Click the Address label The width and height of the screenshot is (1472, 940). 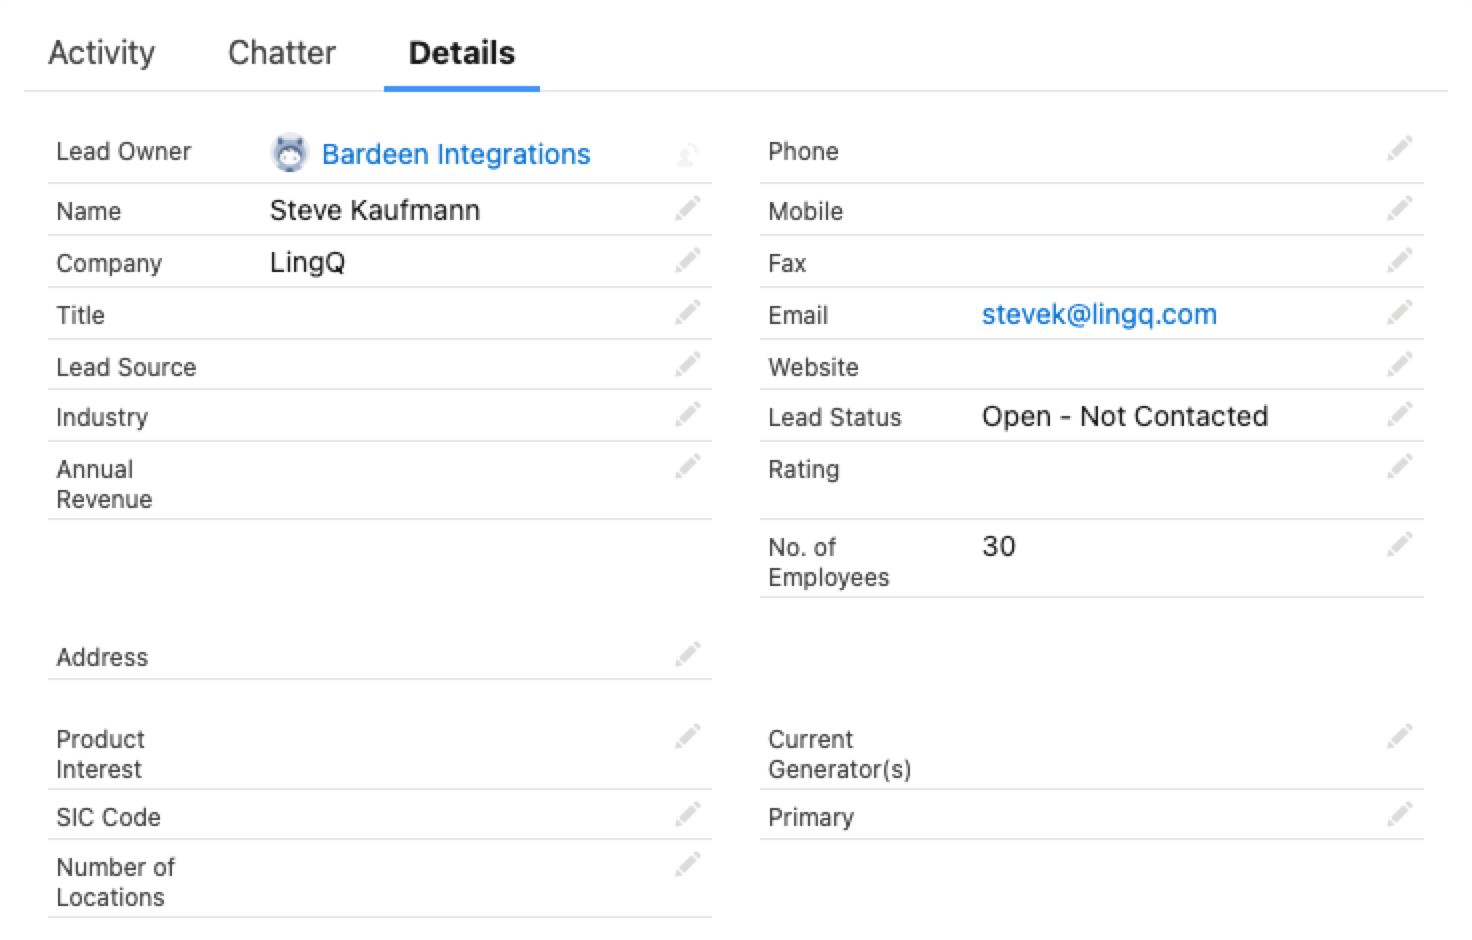tap(102, 657)
